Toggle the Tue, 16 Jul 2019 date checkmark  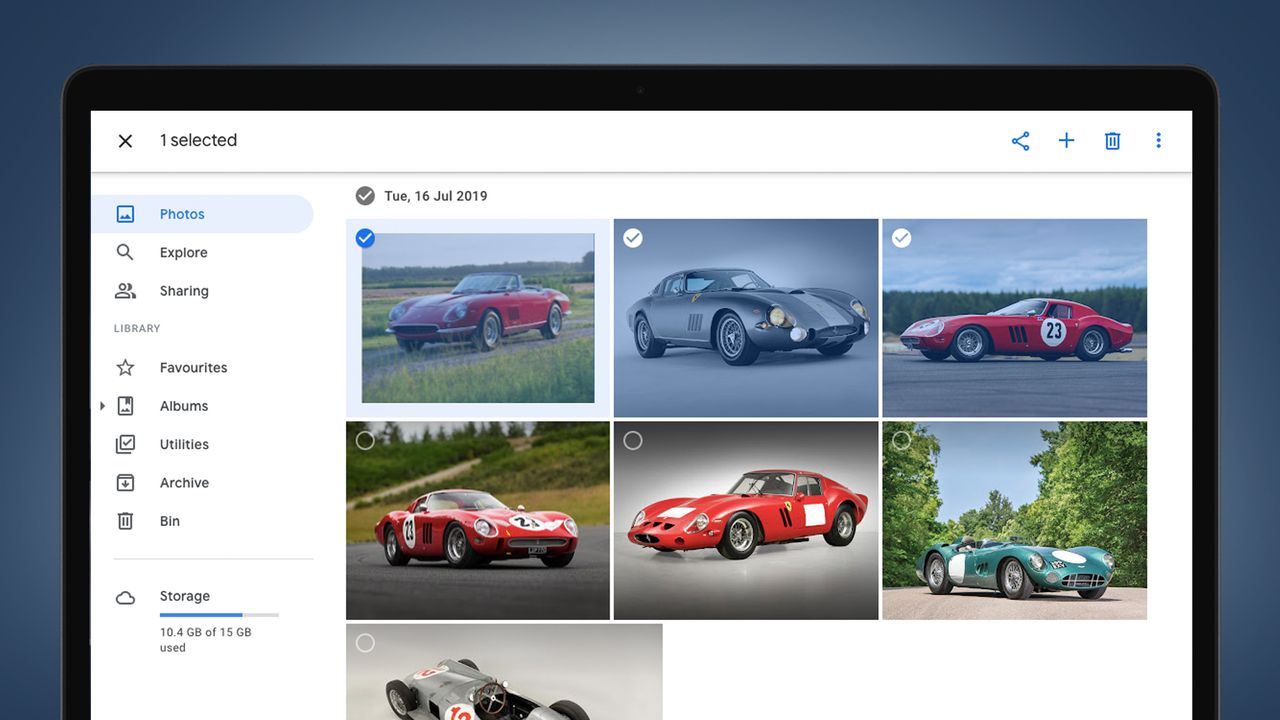click(365, 195)
